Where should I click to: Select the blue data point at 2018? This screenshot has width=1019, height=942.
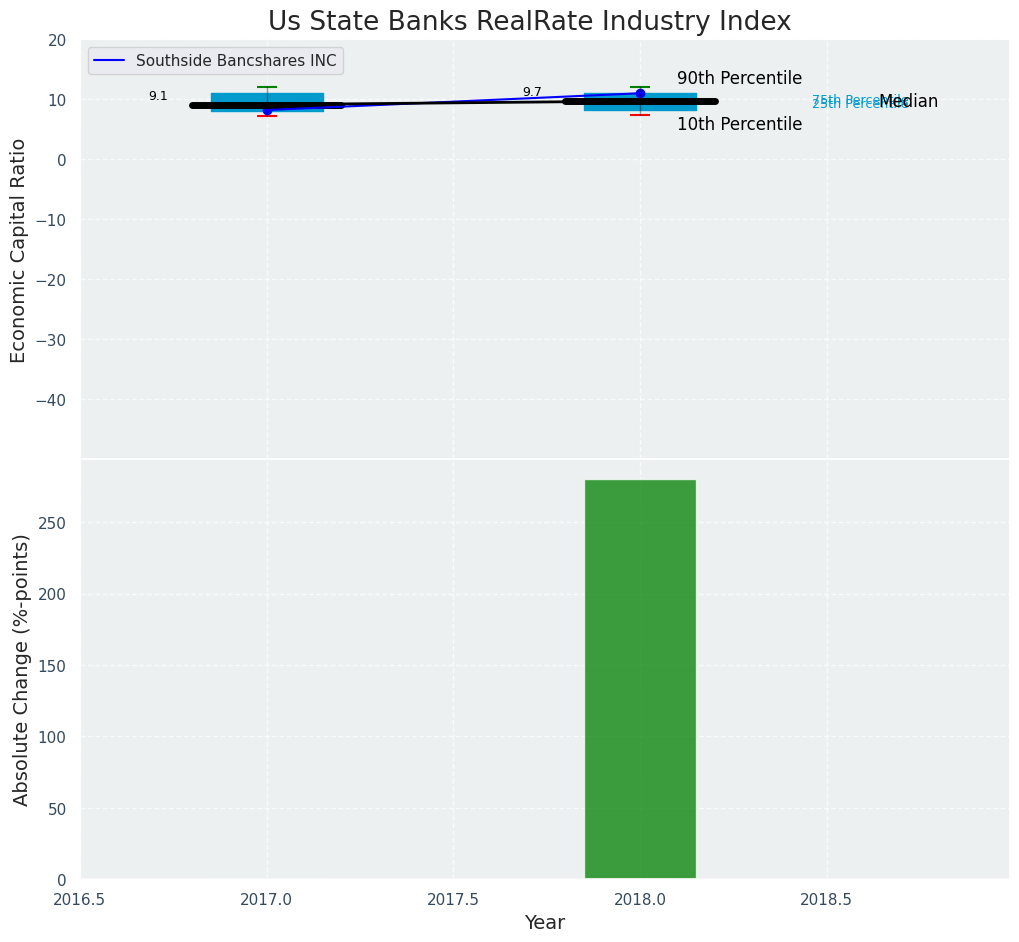tap(640, 94)
